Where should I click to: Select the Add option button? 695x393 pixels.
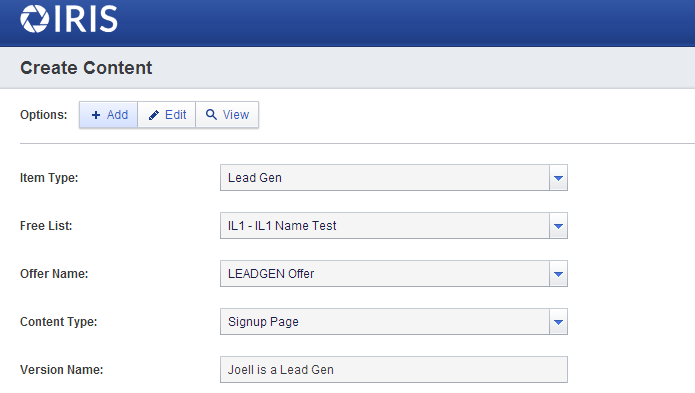109,115
